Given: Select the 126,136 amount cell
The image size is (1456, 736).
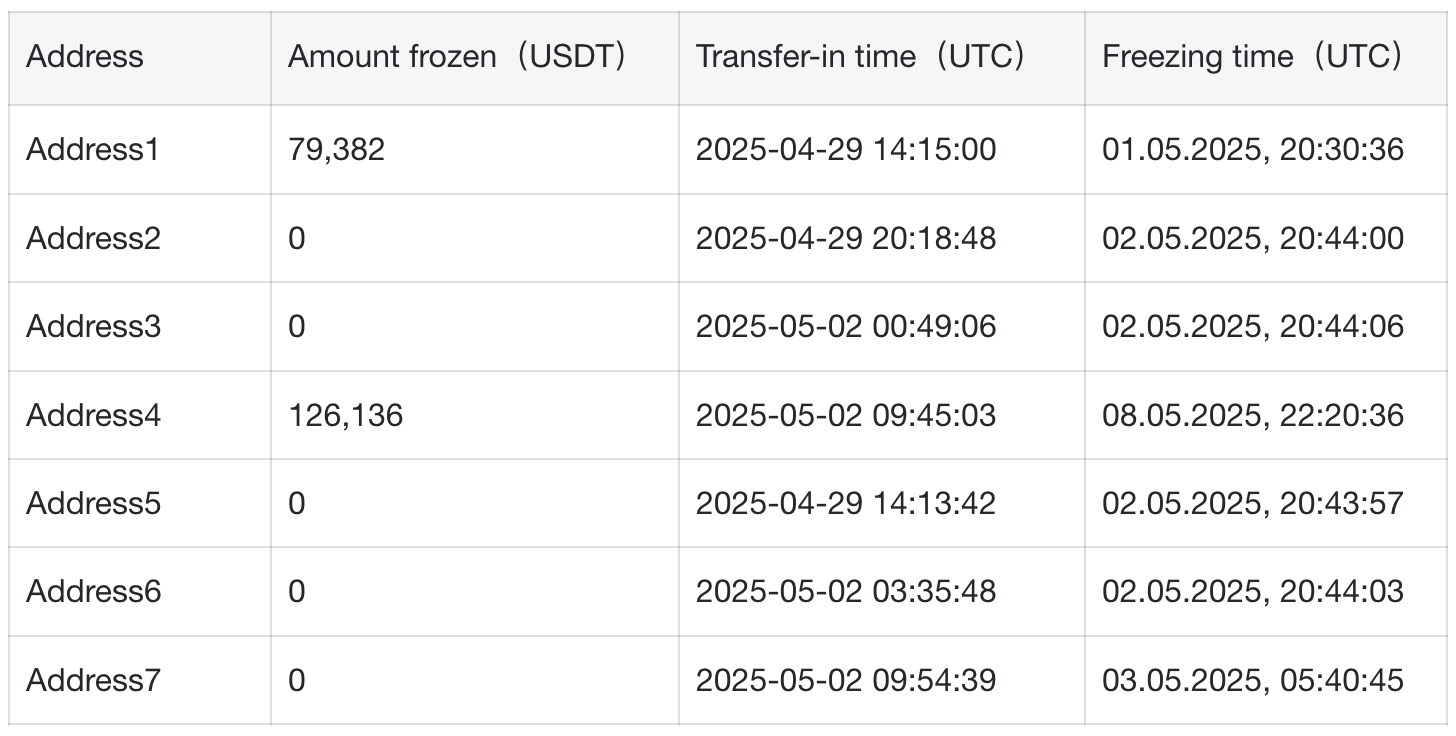Looking at the screenshot, I should [x=346, y=415].
